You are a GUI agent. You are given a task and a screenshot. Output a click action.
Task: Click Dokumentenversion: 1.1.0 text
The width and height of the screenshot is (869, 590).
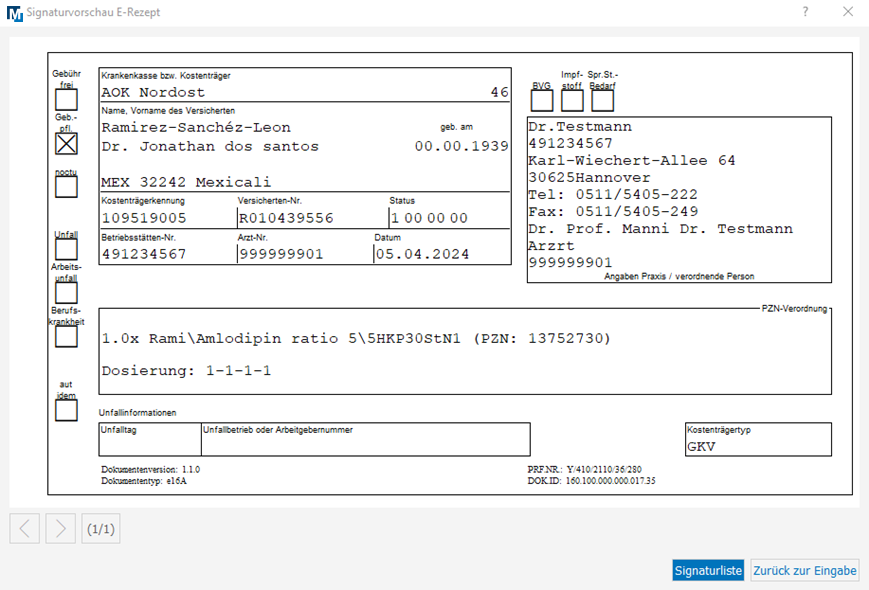click(150, 469)
